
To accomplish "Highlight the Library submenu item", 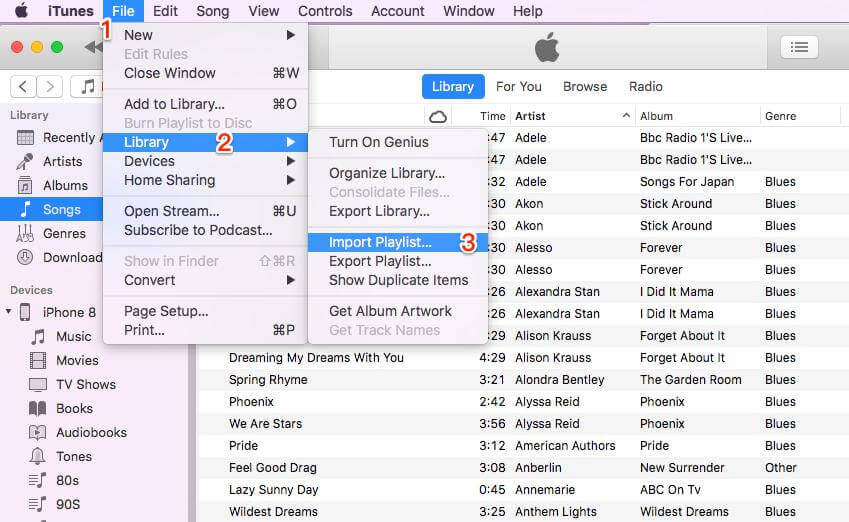I will pyautogui.click(x=206, y=142).
